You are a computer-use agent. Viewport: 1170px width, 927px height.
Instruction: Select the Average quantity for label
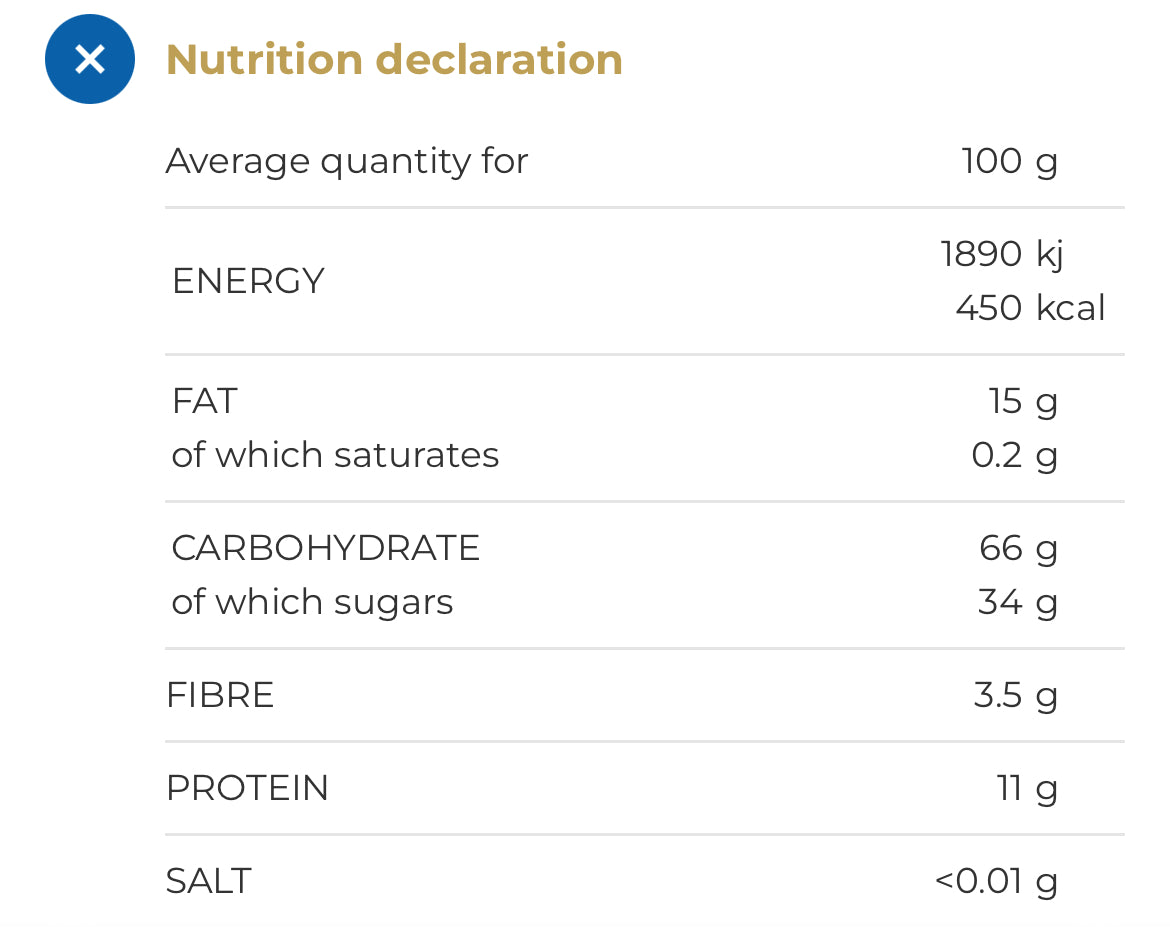point(347,161)
